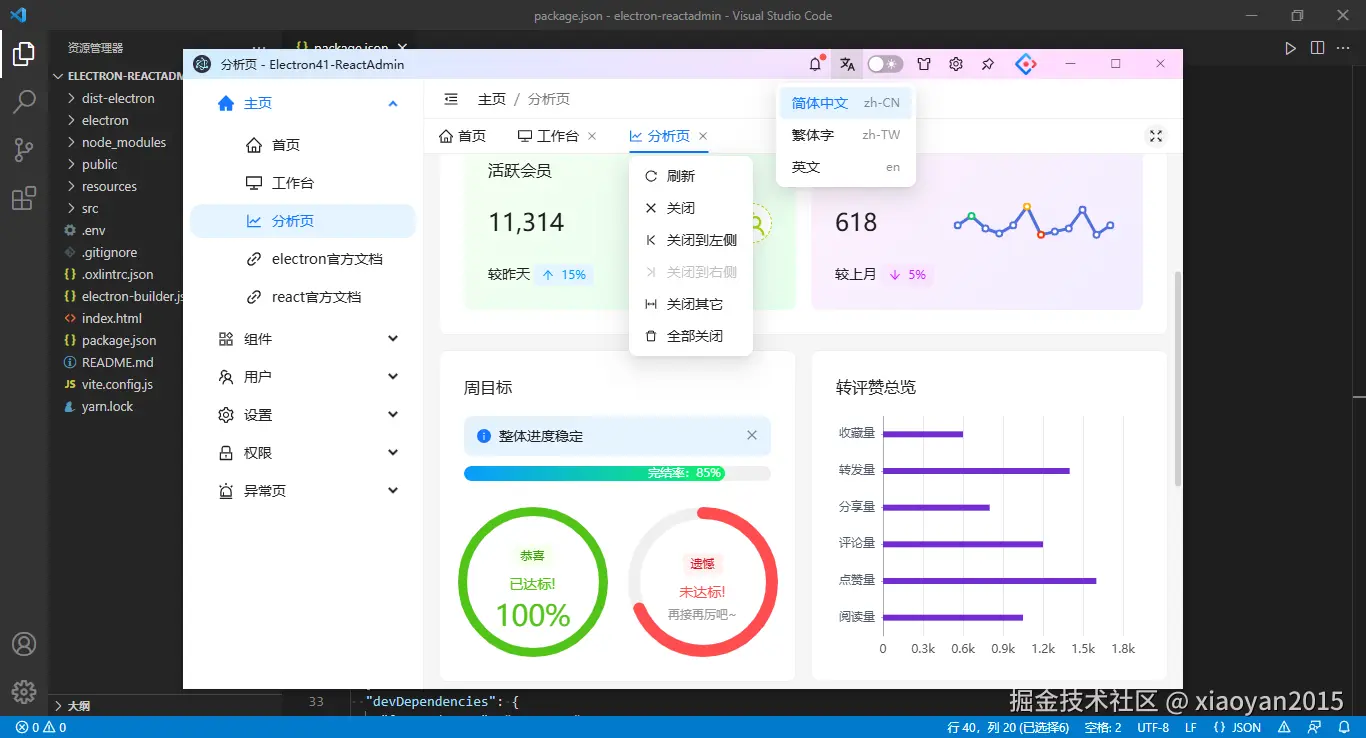Open vite.config.js in VS Code explorer
Screen dimensions: 1366x738
pyautogui.click(x=116, y=384)
